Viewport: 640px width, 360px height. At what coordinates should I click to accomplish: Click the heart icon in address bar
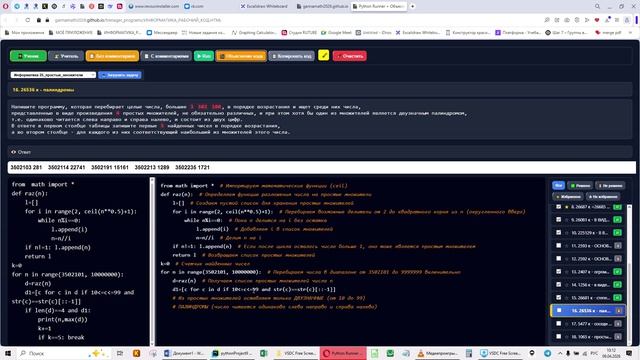click(597, 20)
